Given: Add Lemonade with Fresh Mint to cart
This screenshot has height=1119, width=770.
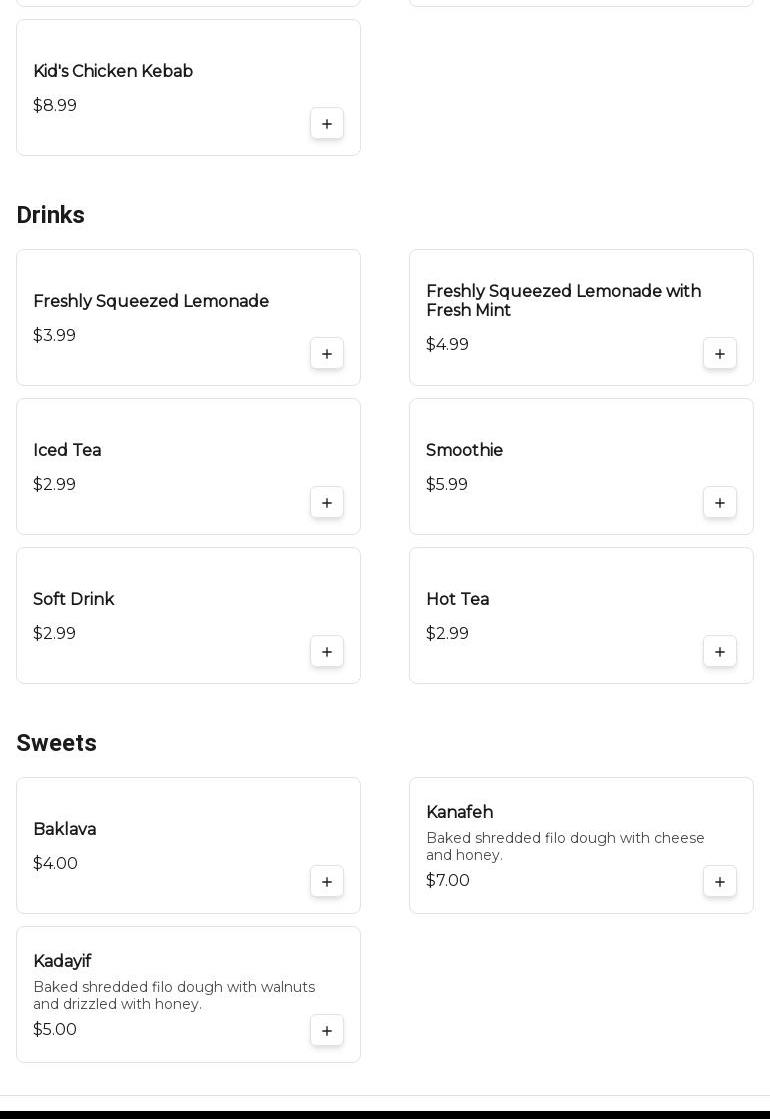Looking at the screenshot, I should (x=720, y=354).
